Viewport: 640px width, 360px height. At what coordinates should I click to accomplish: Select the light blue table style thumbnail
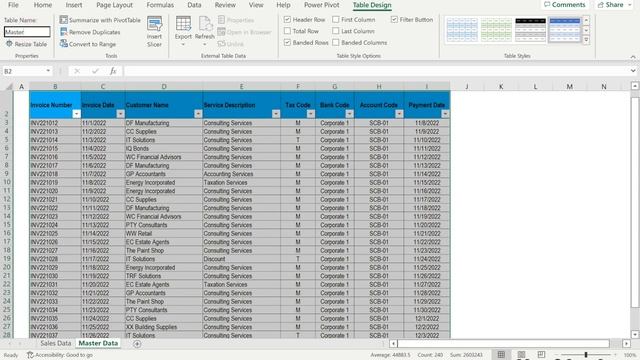pyautogui.click(x=462, y=29)
